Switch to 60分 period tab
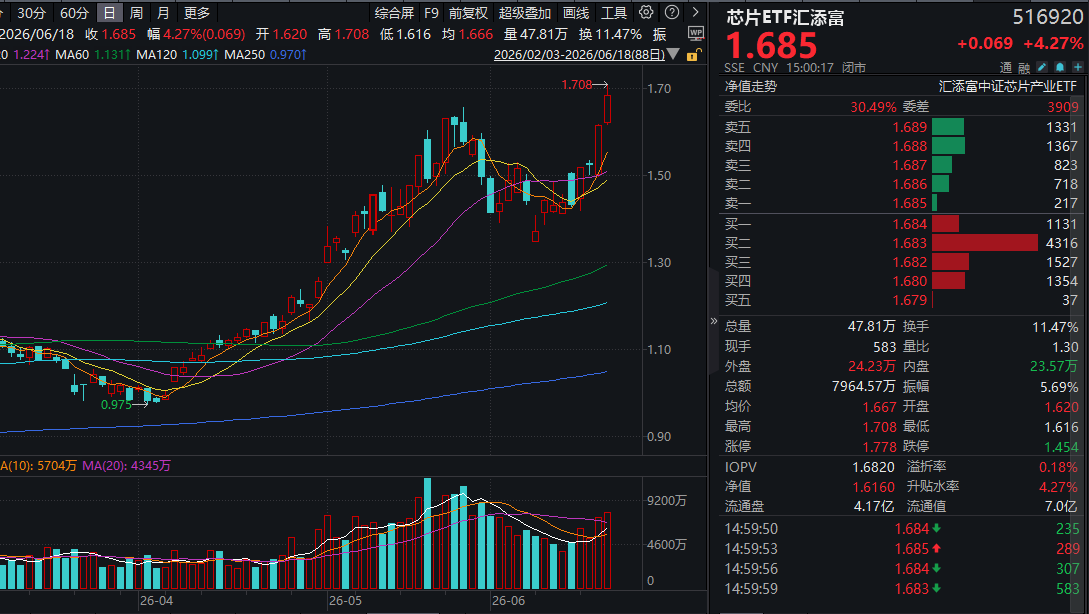Image resolution: width=1089 pixels, height=614 pixels. (74, 13)
